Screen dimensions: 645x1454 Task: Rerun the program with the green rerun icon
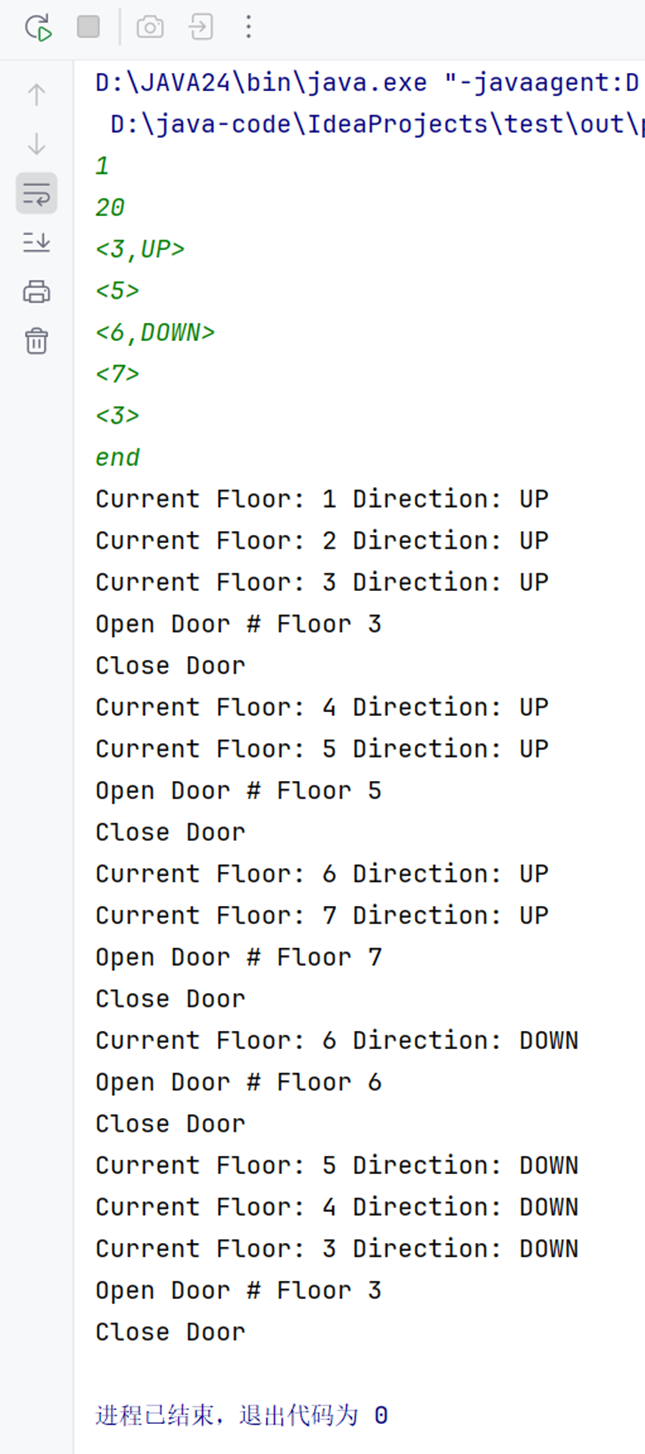(x=38, y=27)
